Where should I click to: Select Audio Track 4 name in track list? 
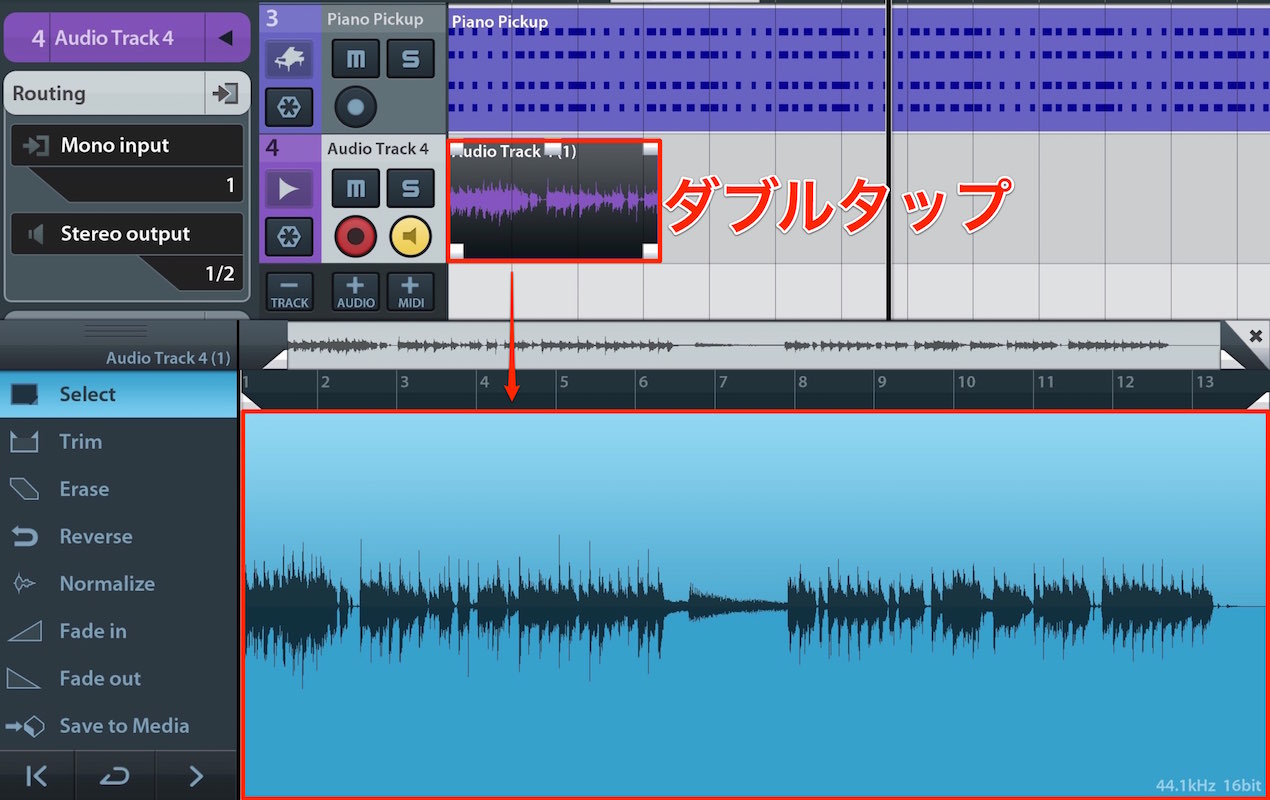(x=378, y=148)
